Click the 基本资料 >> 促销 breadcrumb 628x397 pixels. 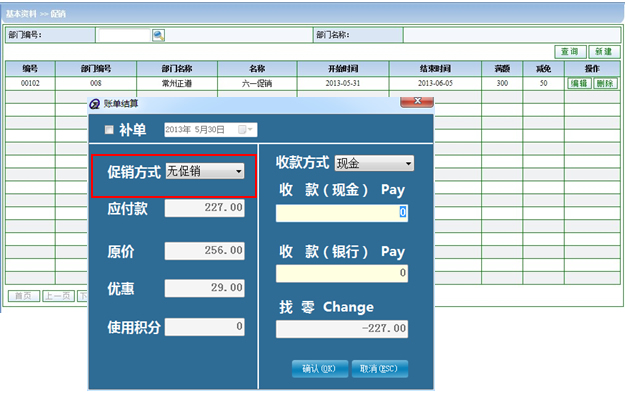36,14
